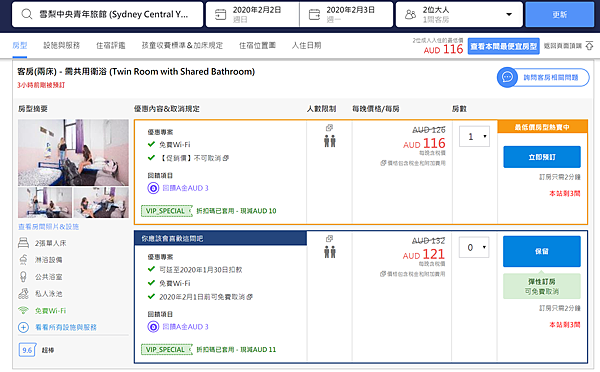600x372 pixels.
Task: Click the info icon beside free cancellation date
Action: point(249,297)
